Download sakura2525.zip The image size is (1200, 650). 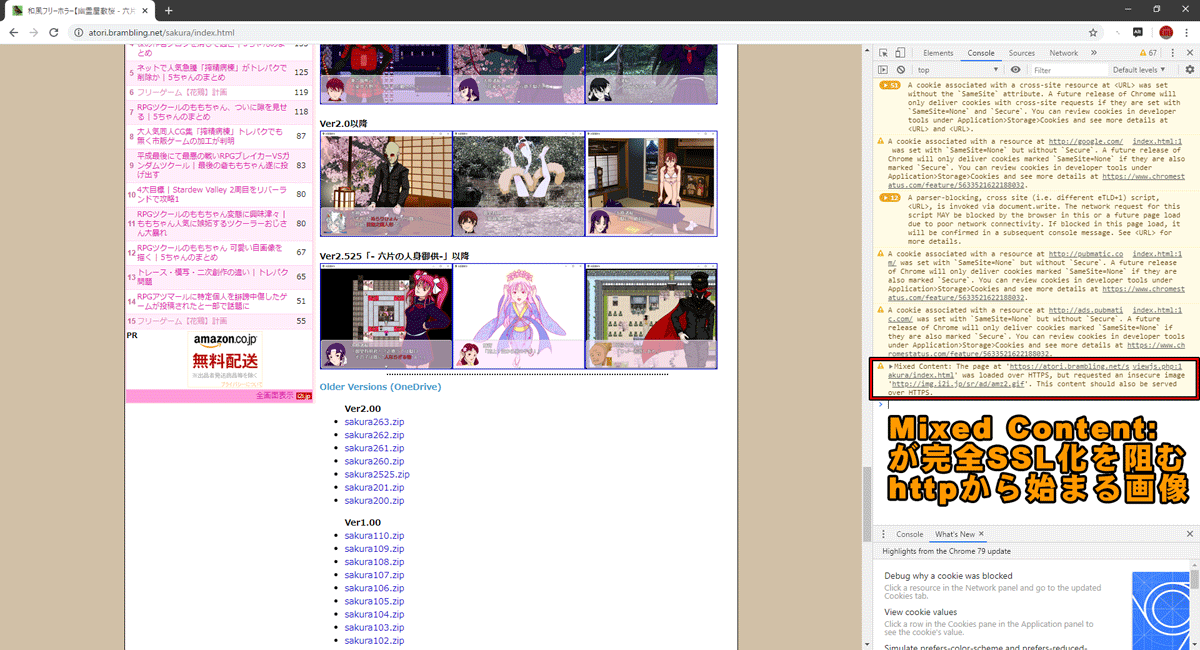[377, 474]
